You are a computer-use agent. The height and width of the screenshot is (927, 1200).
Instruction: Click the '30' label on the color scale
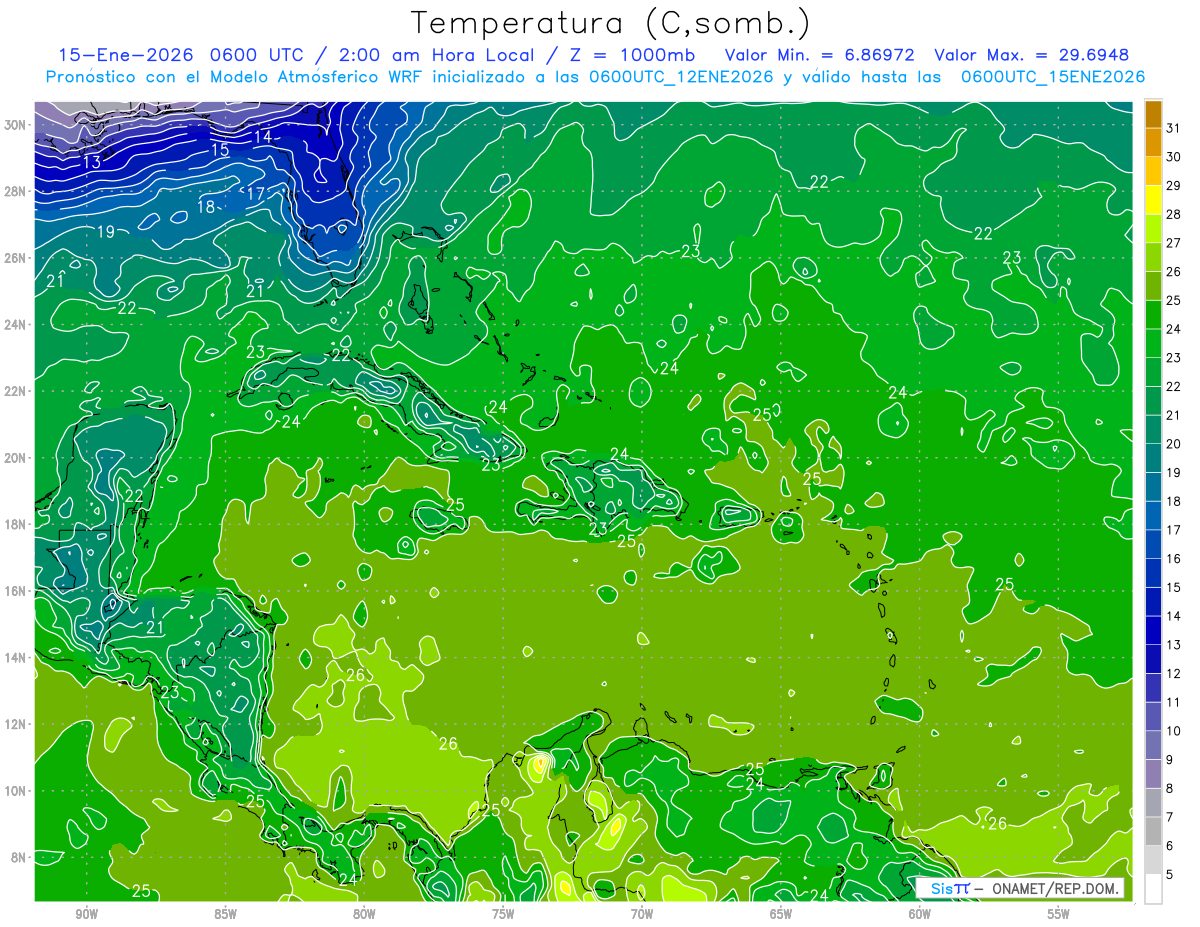(1174, 156)
